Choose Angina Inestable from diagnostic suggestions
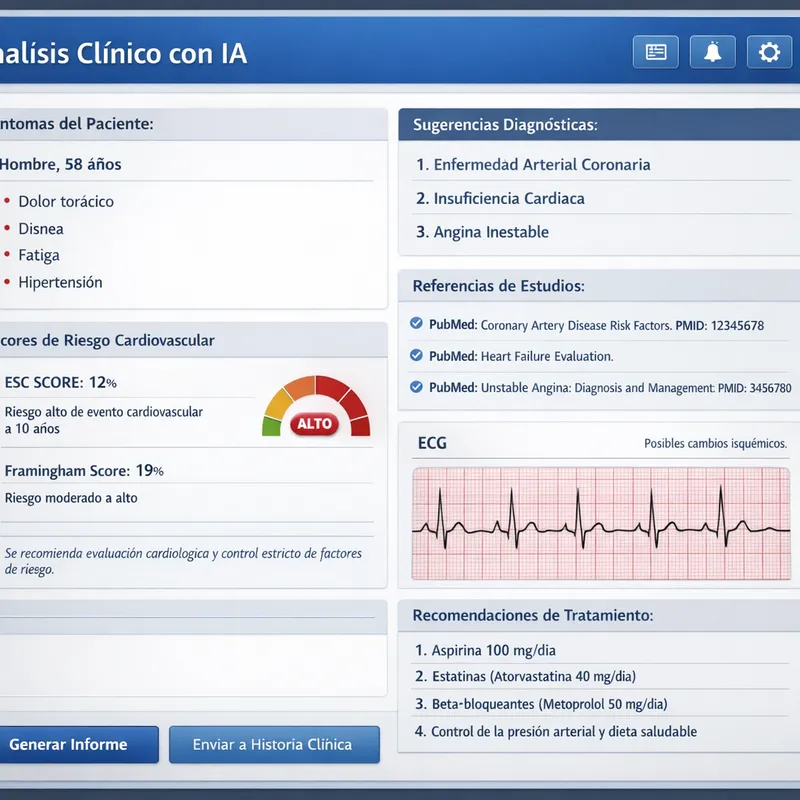This screenshot has width=800, height=800. point(482,232)
